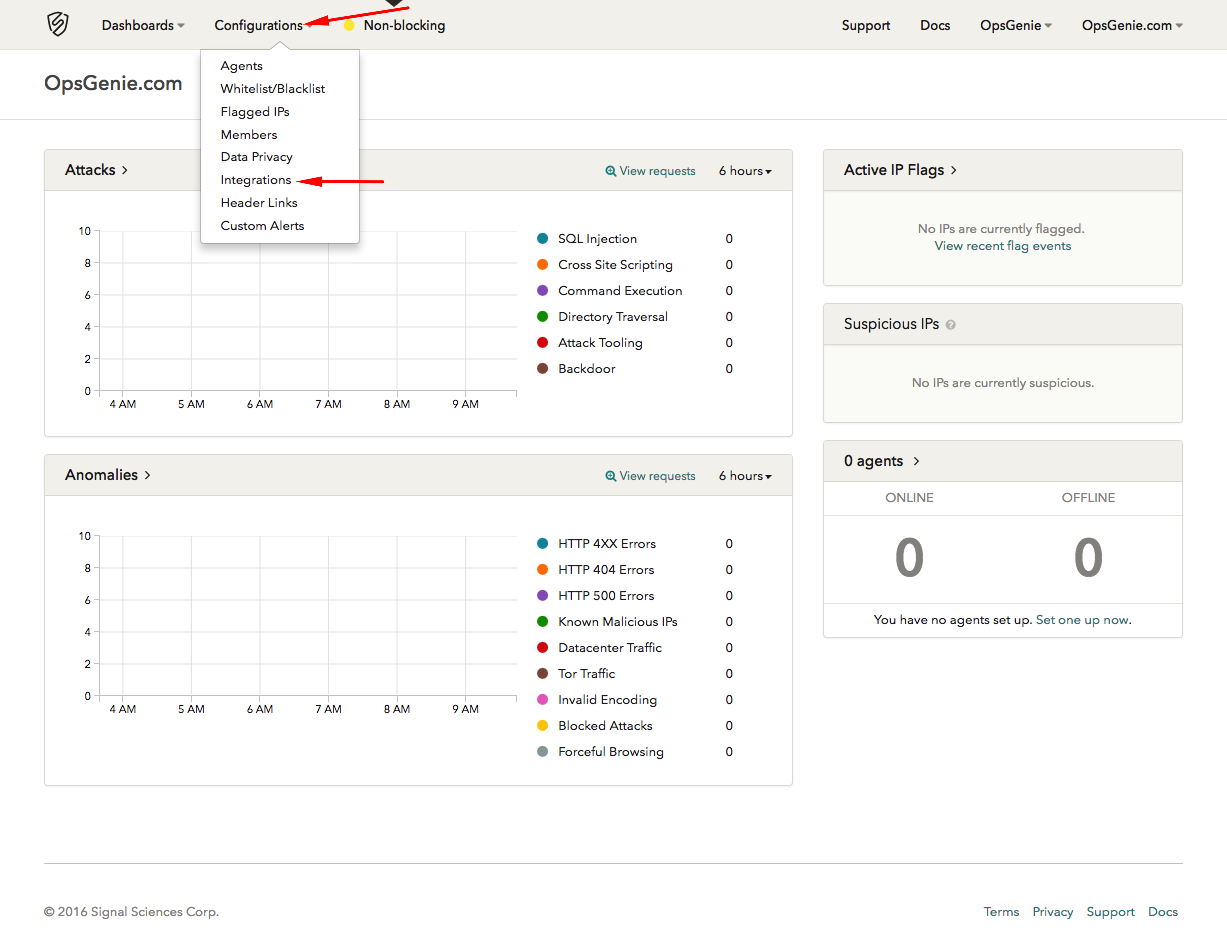Click the Tor Traffic legend dot
Screen dimensions: 1227x935
(x=543, y=674)
